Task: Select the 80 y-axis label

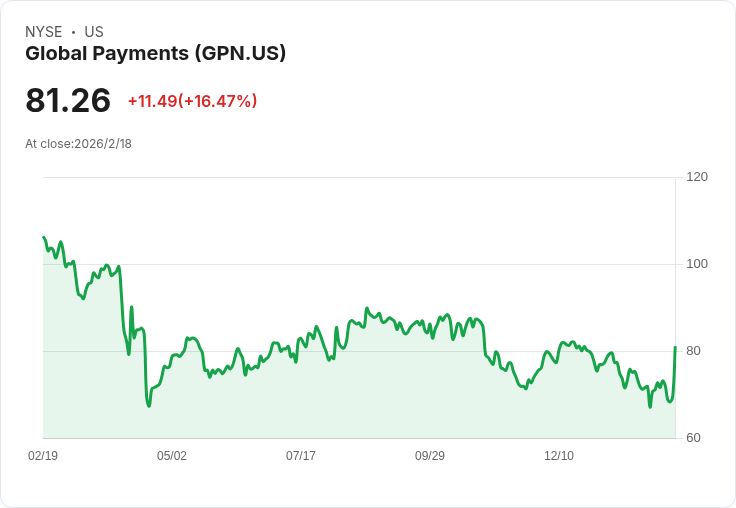Action: tap(693, 351)
